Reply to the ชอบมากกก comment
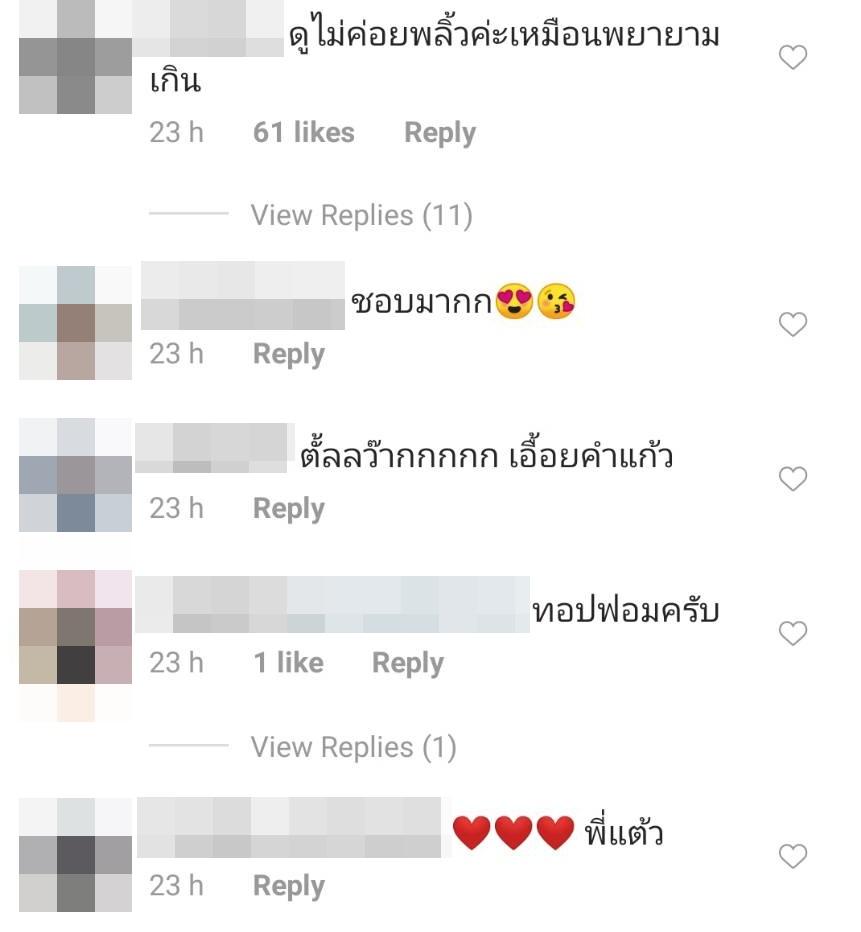 click(x=289, y=354)
